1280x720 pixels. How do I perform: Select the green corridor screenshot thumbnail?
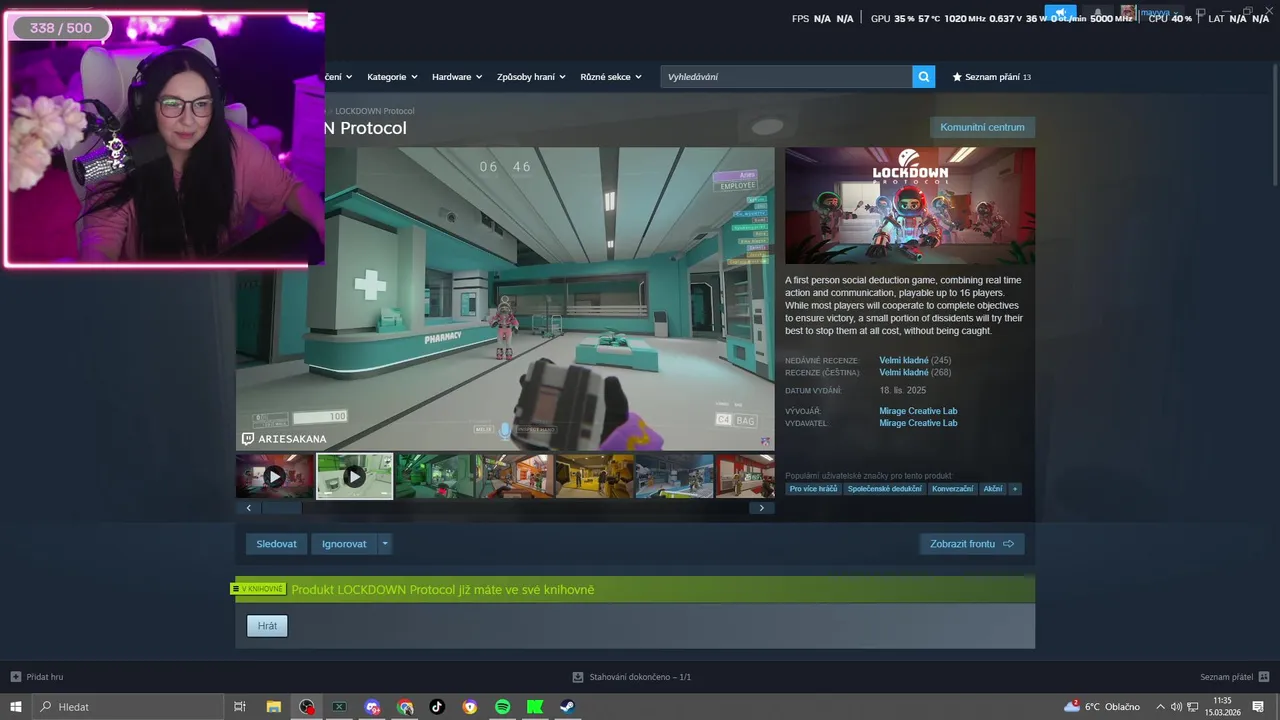(434, 476)
